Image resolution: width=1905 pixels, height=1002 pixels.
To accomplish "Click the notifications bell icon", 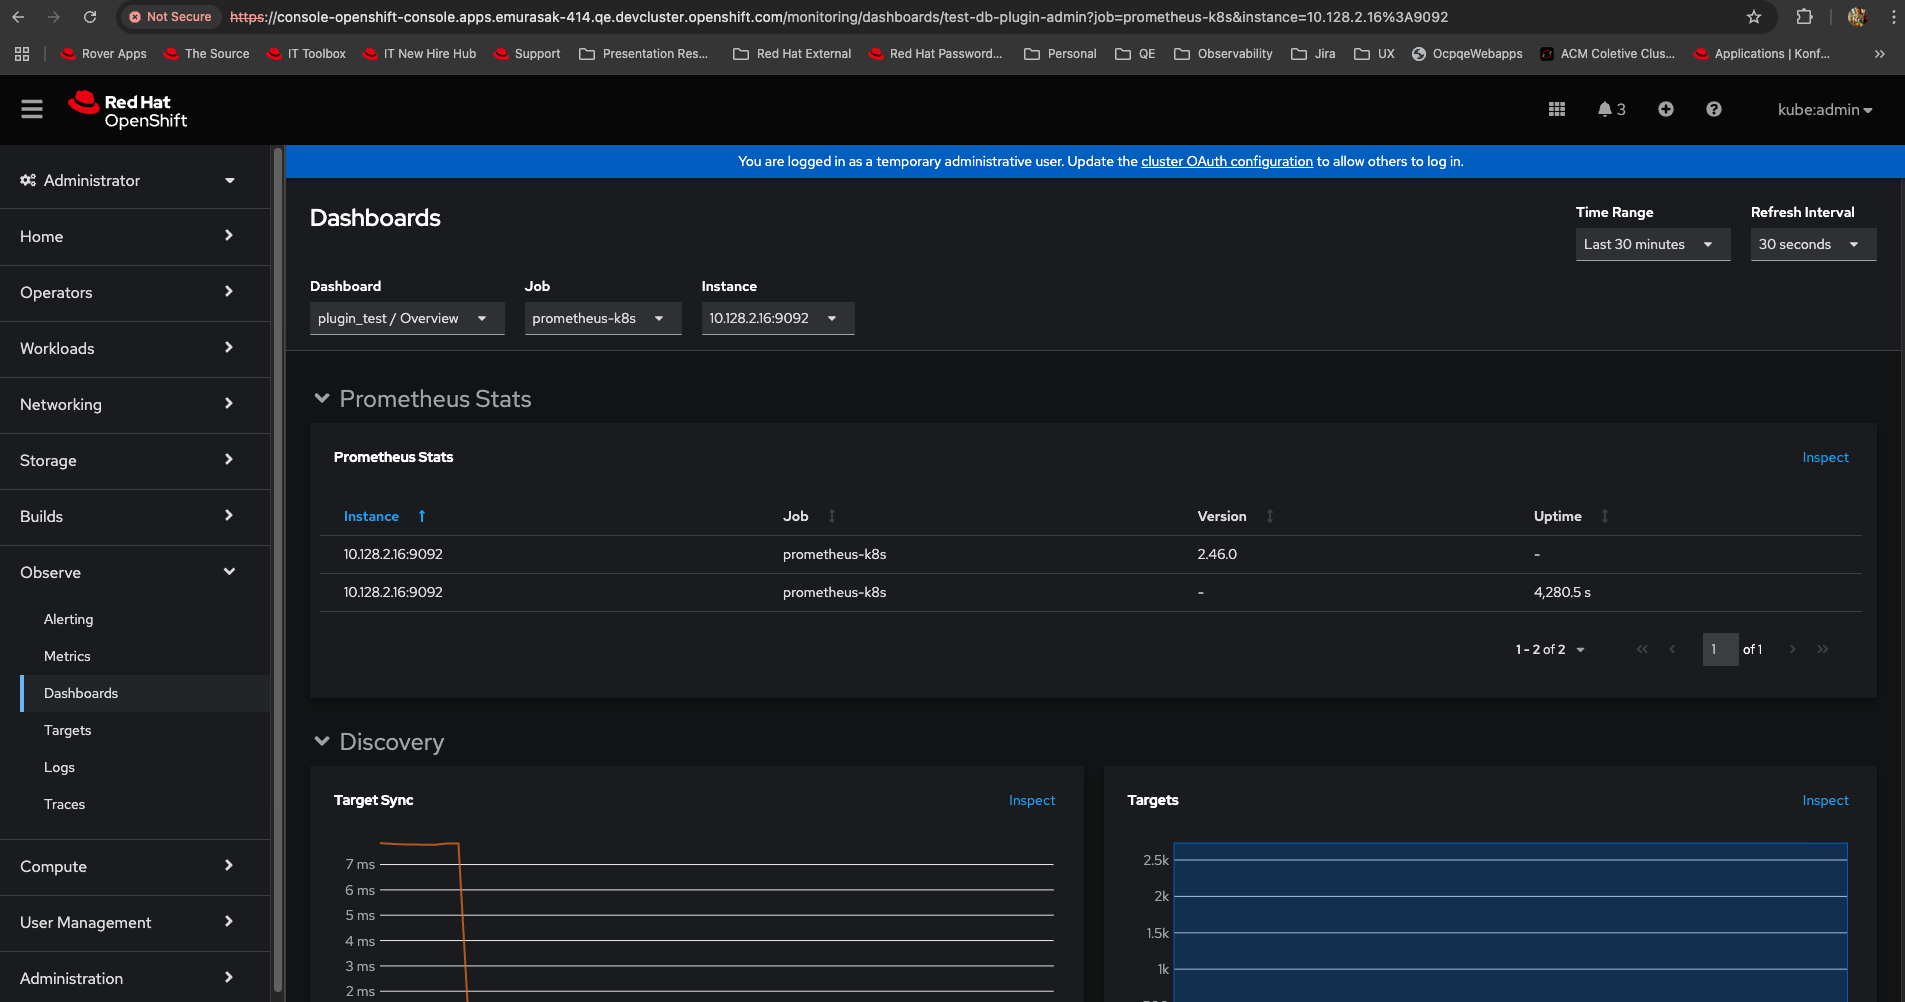I will pyautogui.click(x=1605, y=109).
